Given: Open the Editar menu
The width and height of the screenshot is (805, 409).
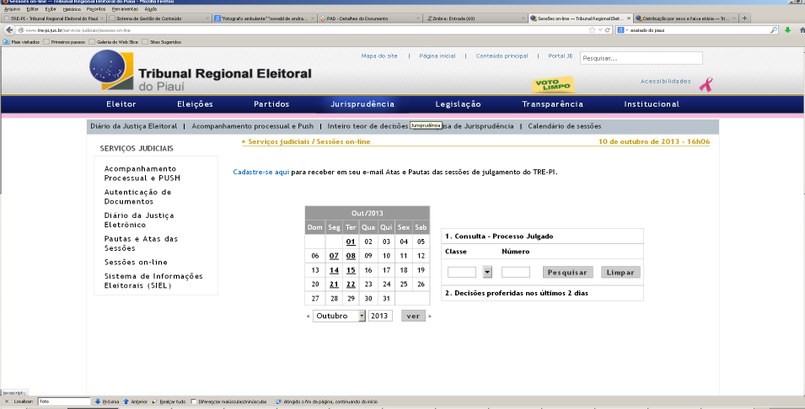Looking at the screenshot, I should (x=32, y=9).
